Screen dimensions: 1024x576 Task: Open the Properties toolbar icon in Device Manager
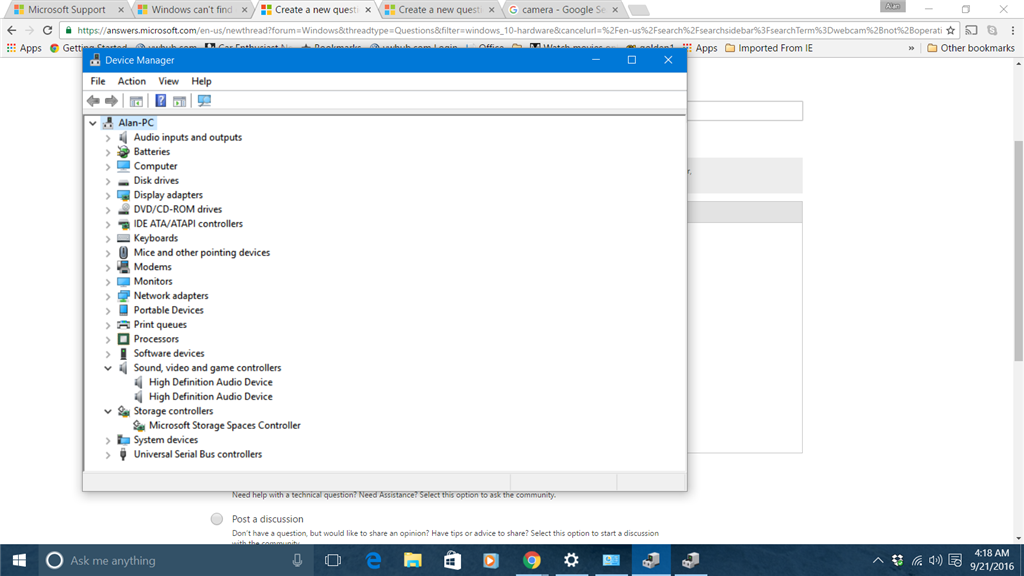pyautogui.click(x=136, y=101)
